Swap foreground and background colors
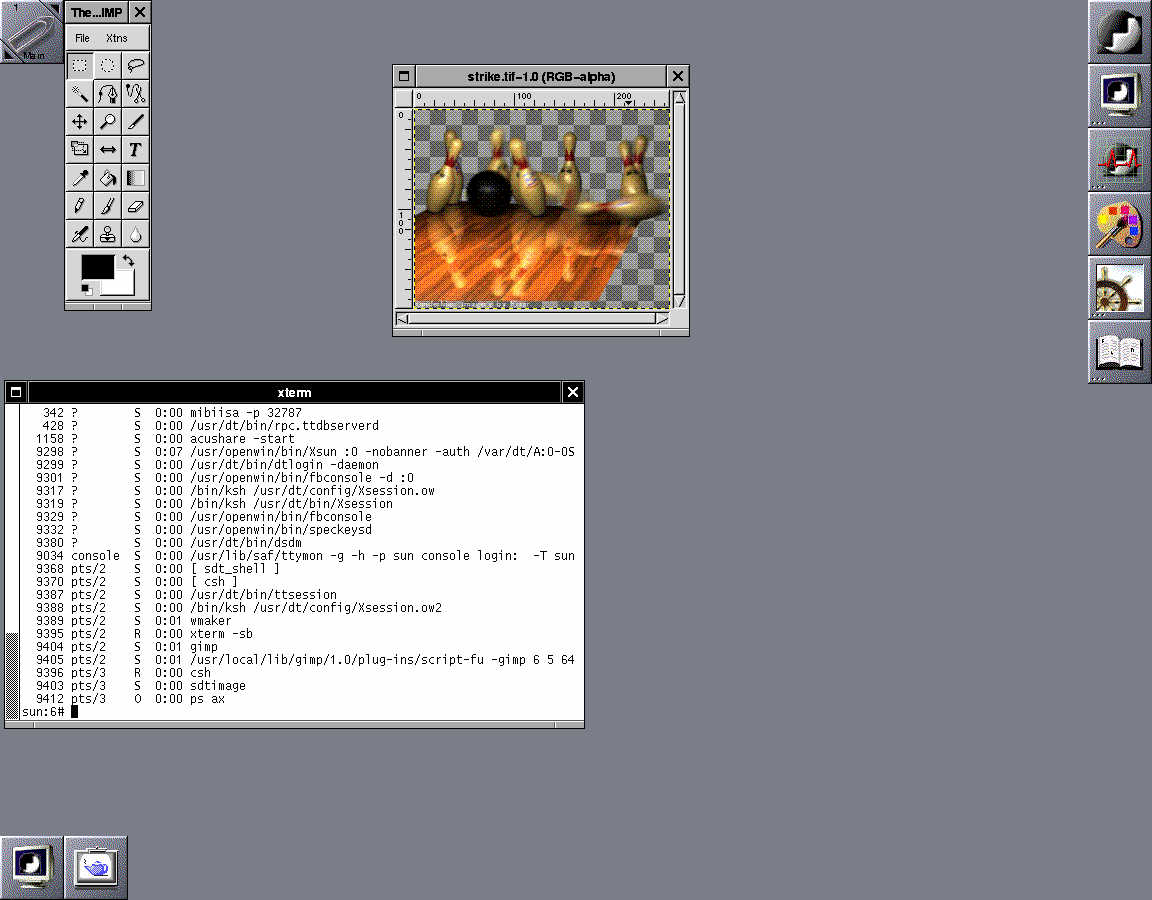This screenshot has height=900, width=1152. click(x=128, y=261)
